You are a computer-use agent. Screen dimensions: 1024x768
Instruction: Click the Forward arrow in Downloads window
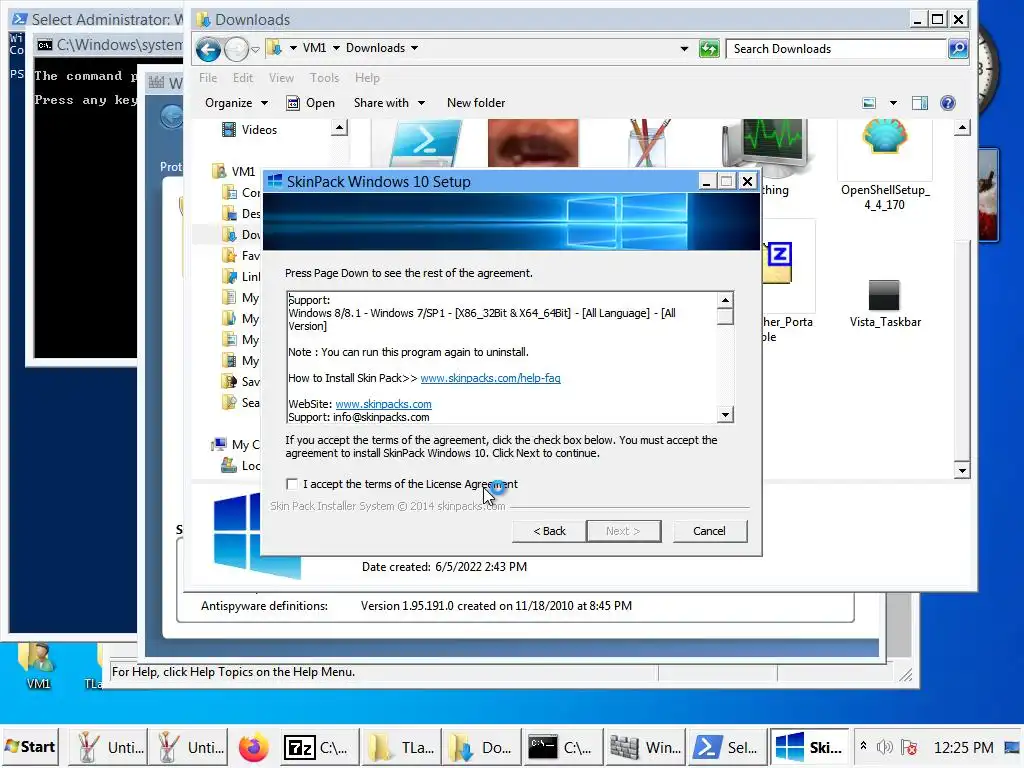click(236, 49)
